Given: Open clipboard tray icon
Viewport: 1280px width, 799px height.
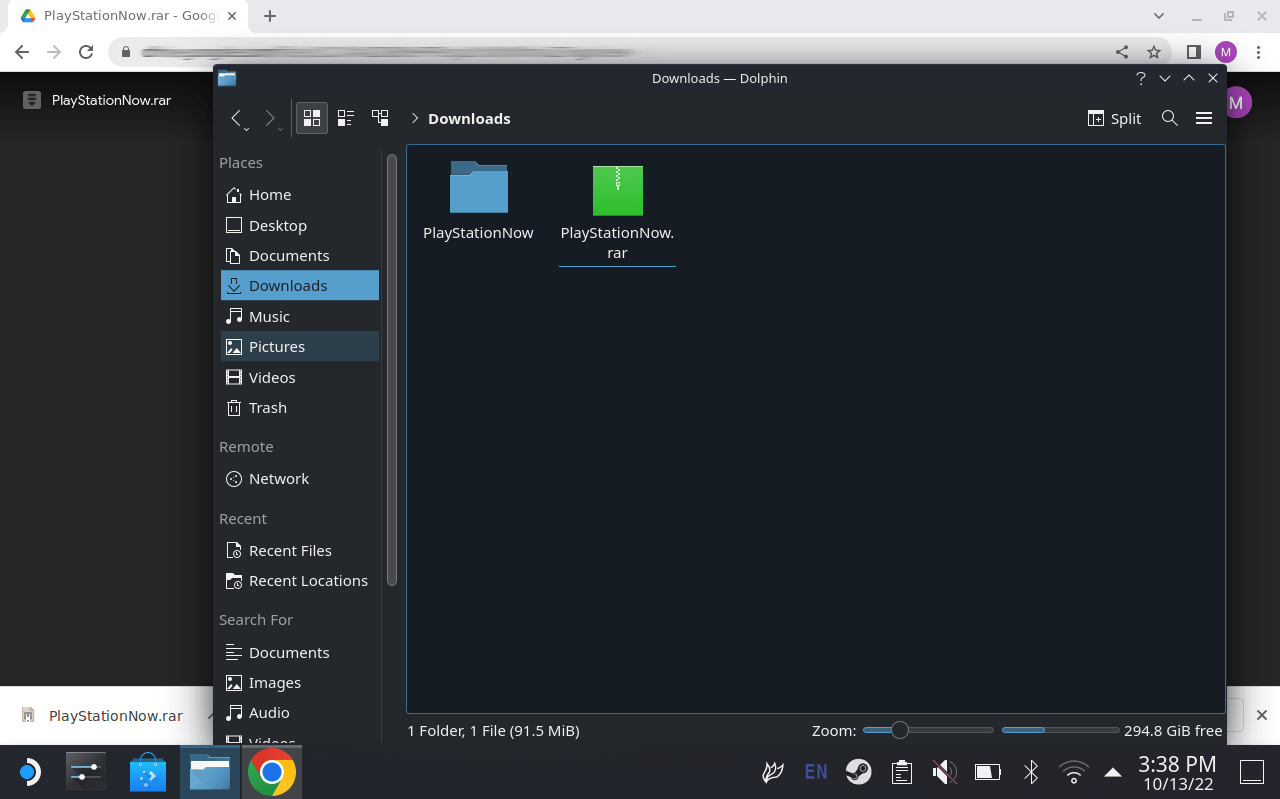Looking at the screenshot, I should 901,772.
